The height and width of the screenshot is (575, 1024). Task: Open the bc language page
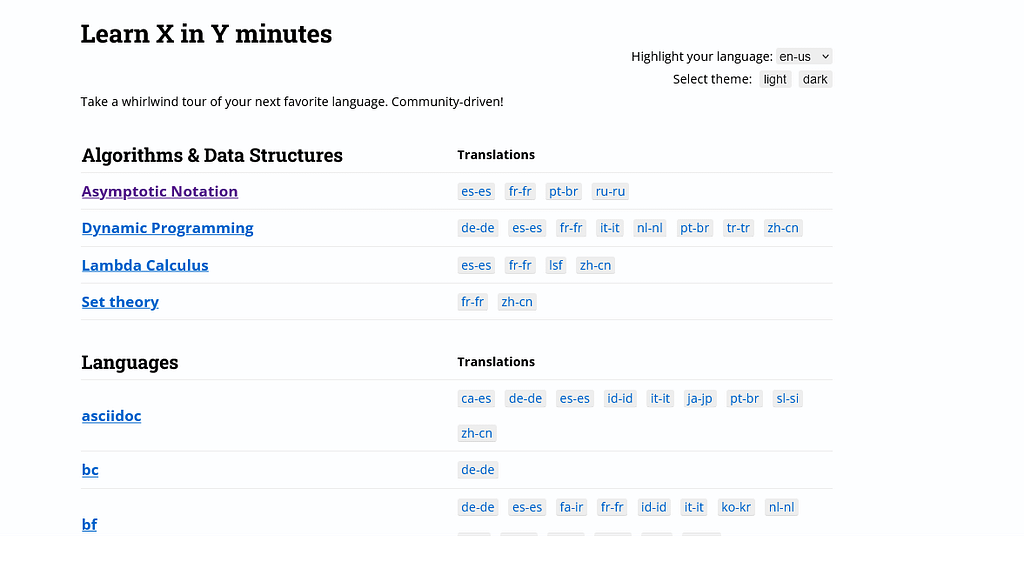point(90,470)
